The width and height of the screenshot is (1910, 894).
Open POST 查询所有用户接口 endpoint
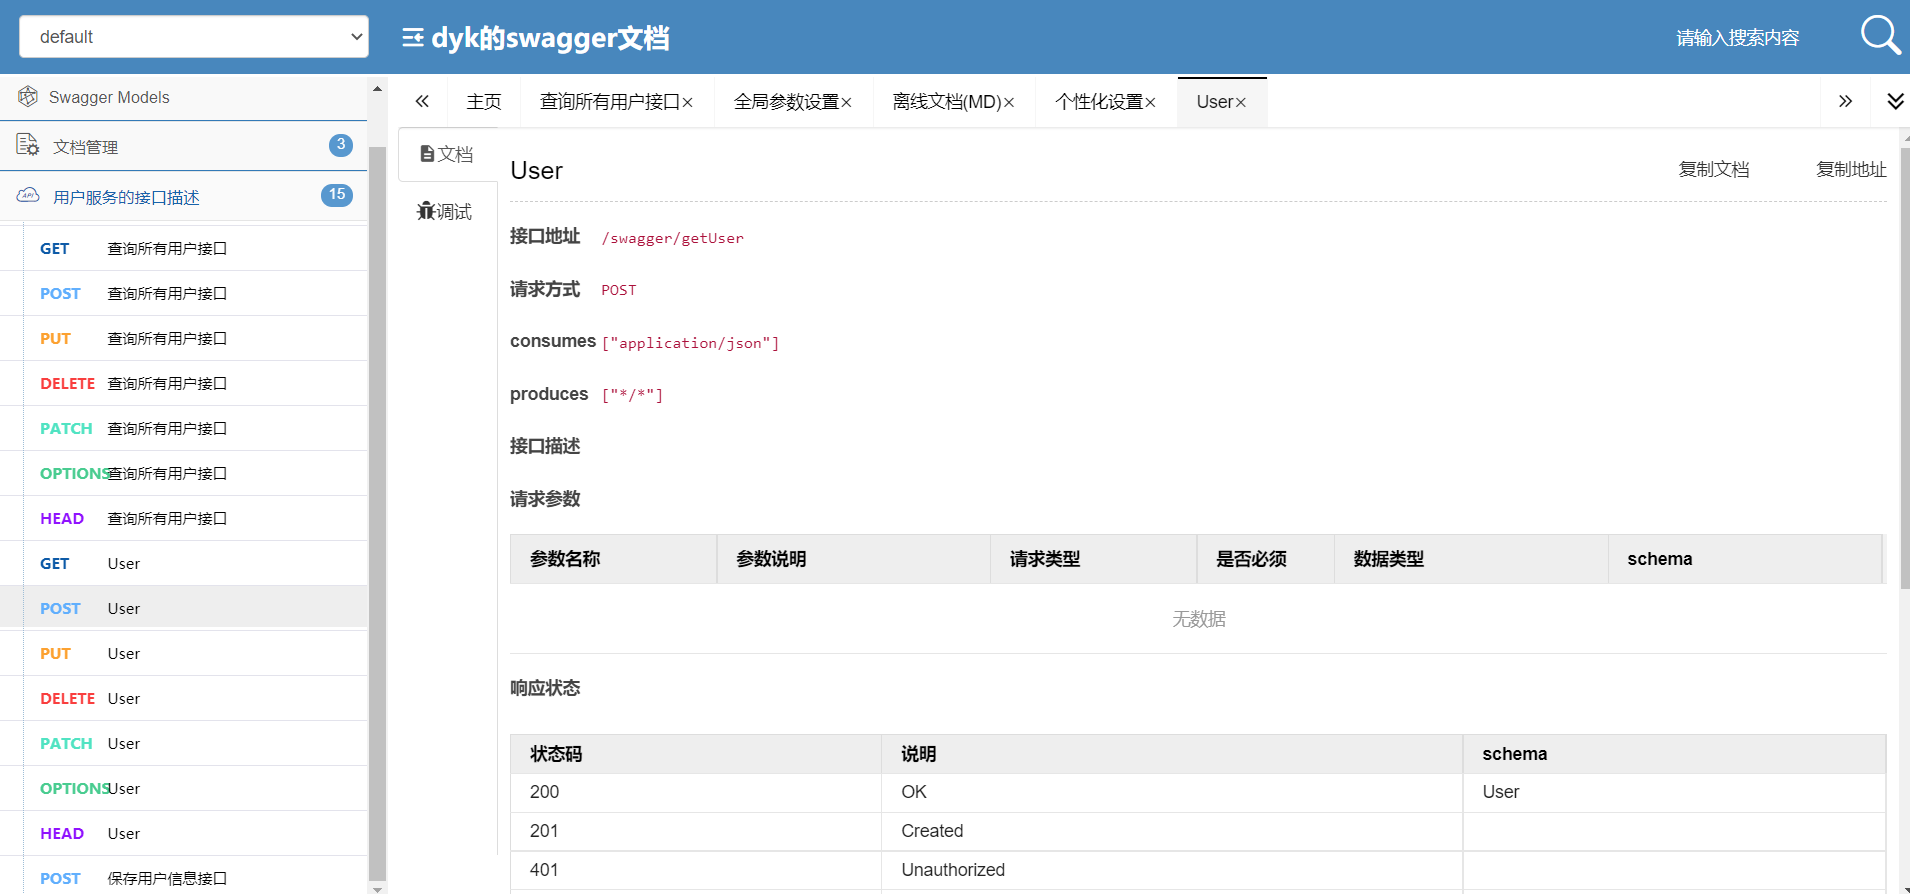184,293
